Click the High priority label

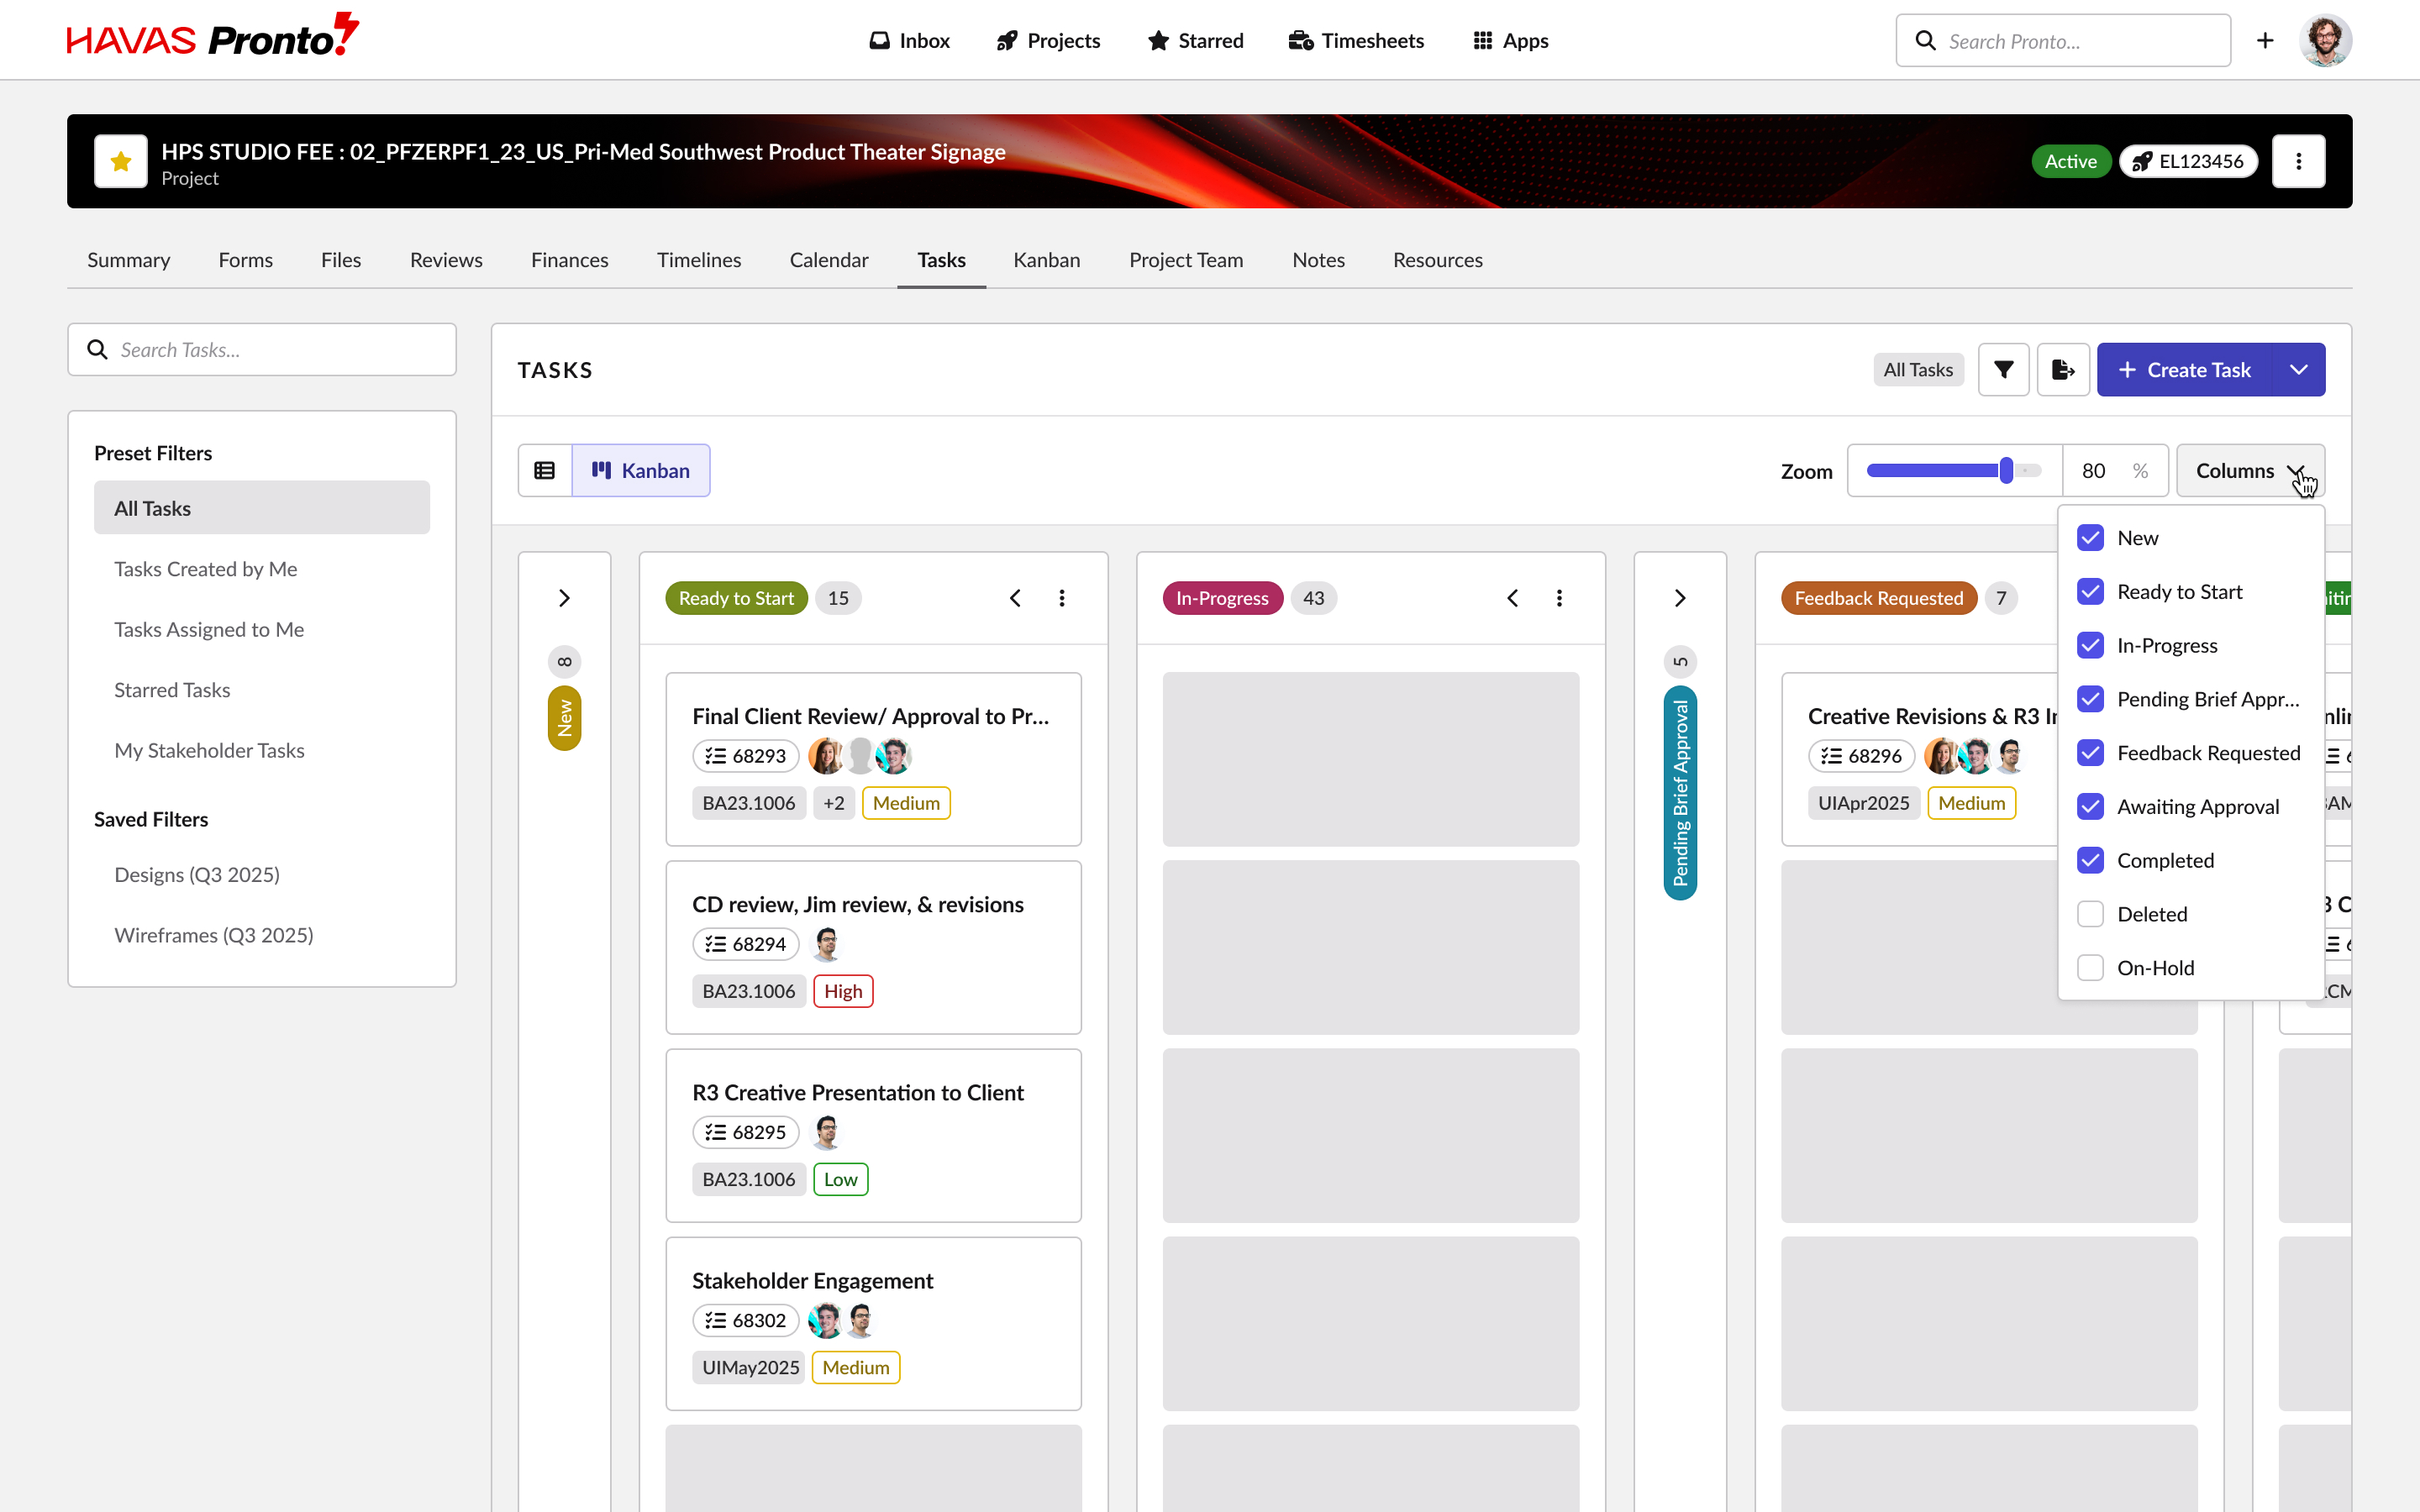843,991
